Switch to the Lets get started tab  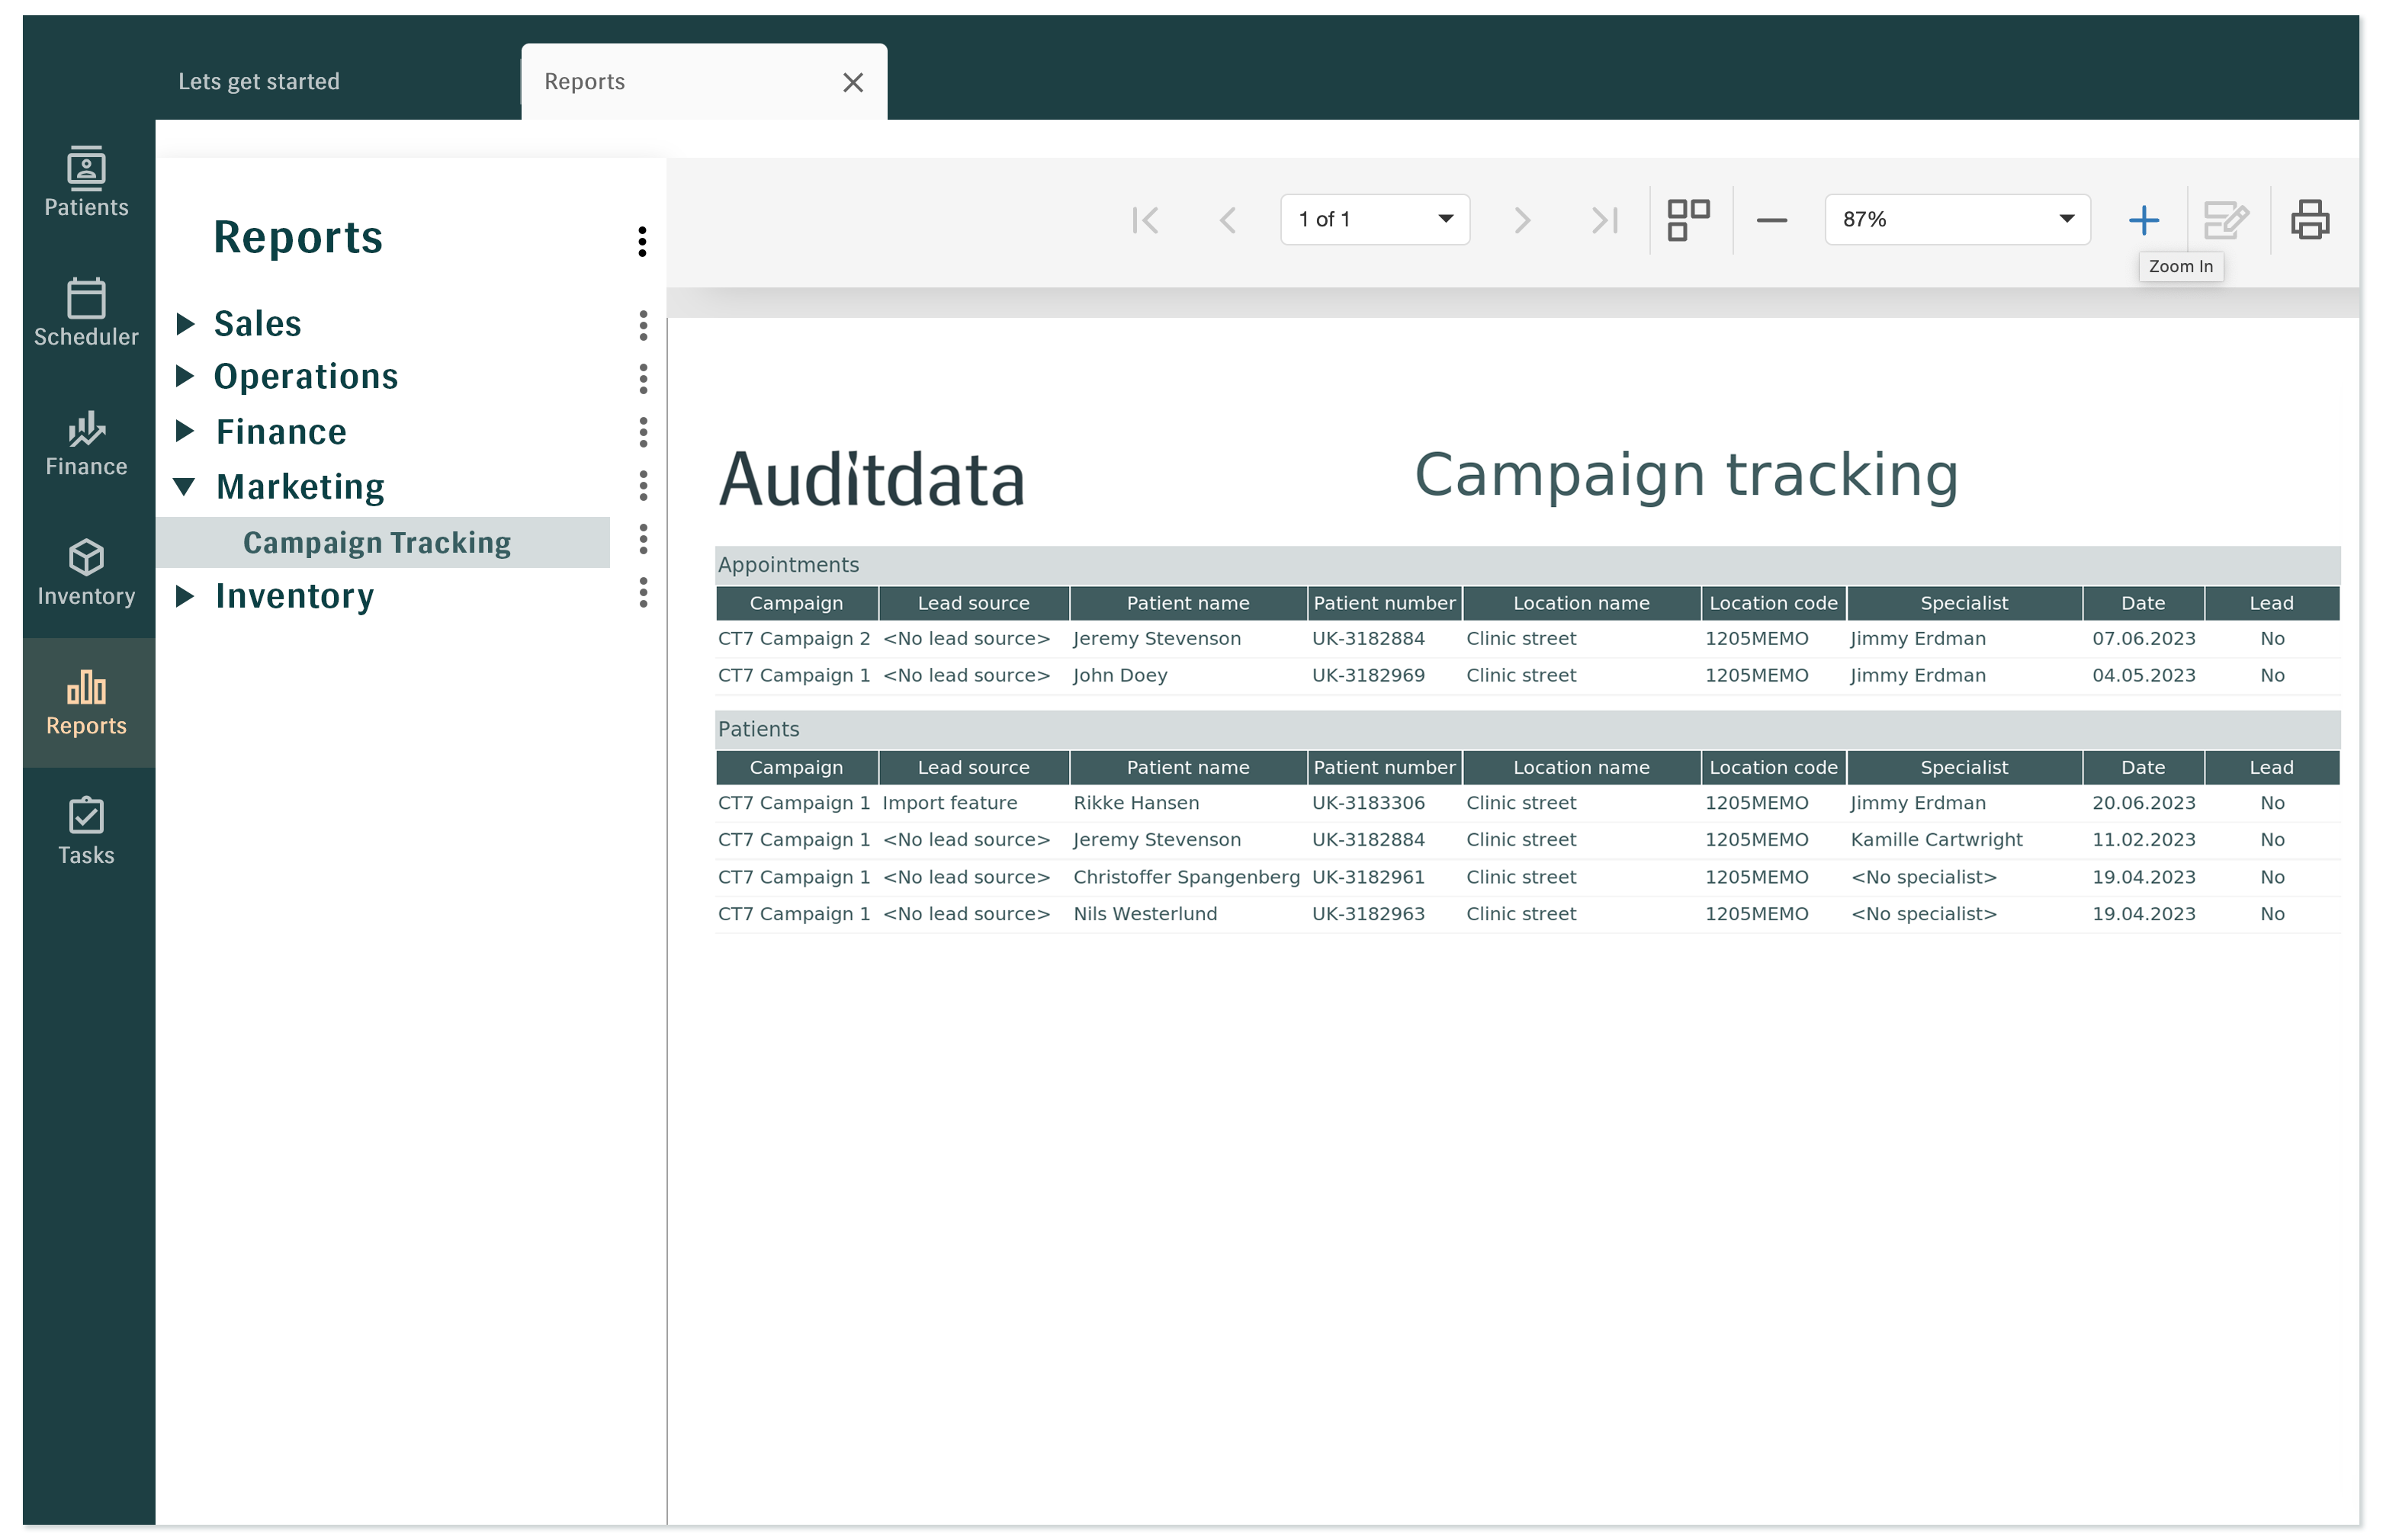[x=258, y=81]
